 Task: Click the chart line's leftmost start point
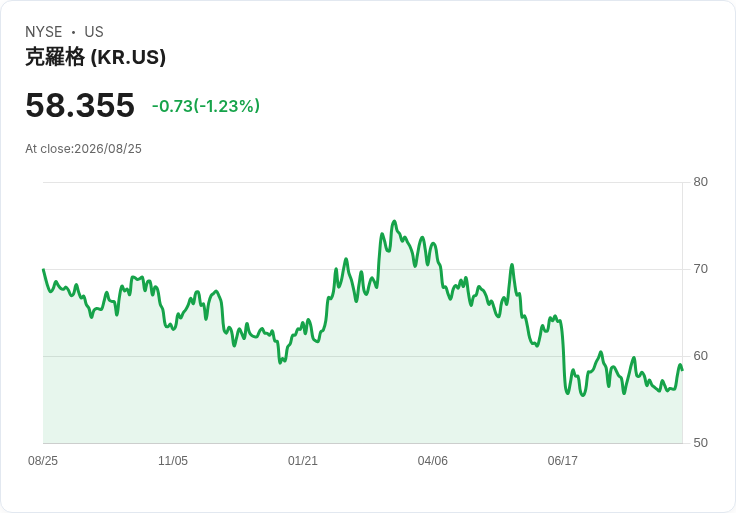coord(43,269)
